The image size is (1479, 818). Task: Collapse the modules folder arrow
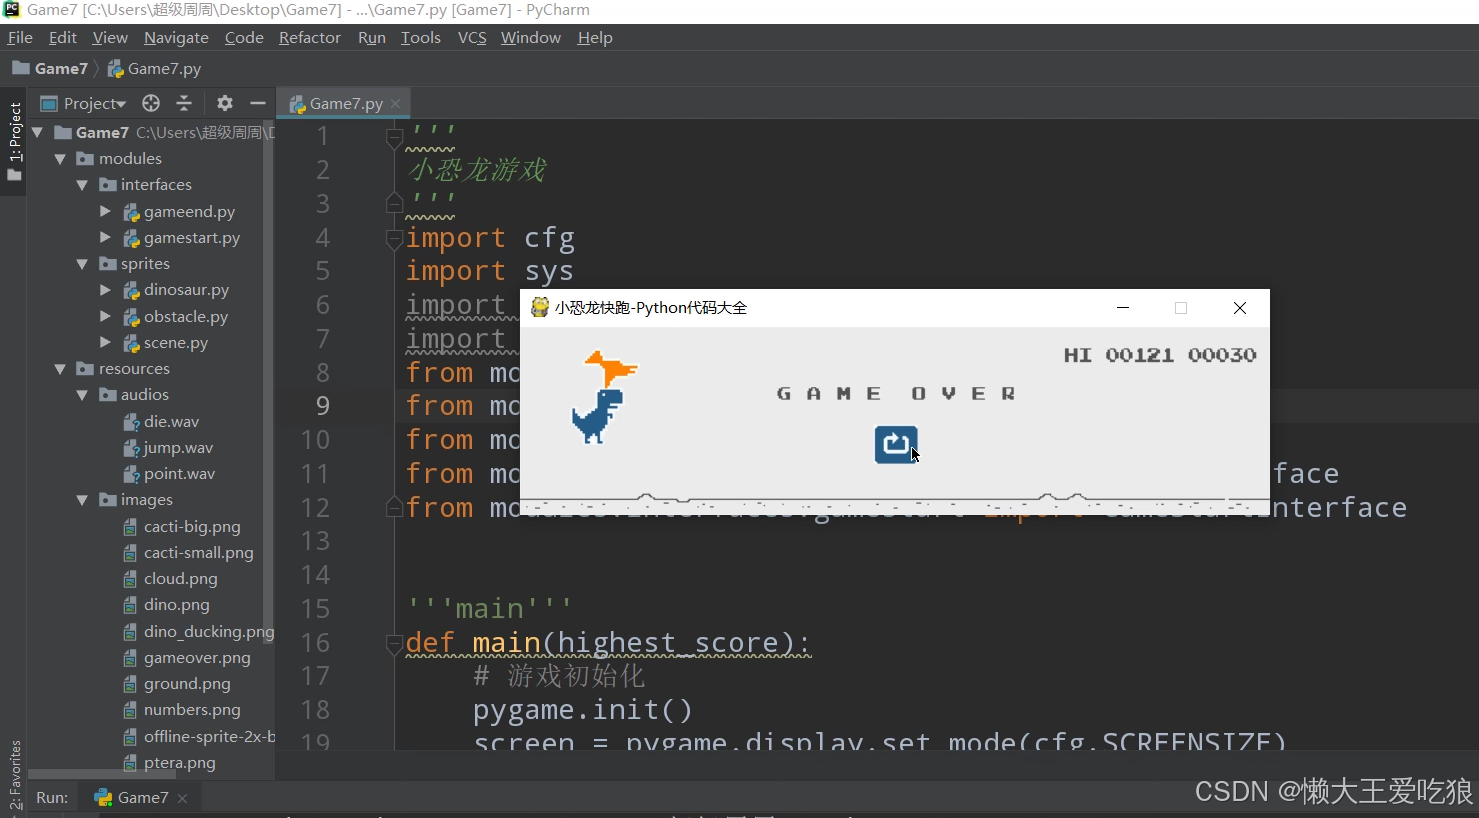tap(60, 159)
